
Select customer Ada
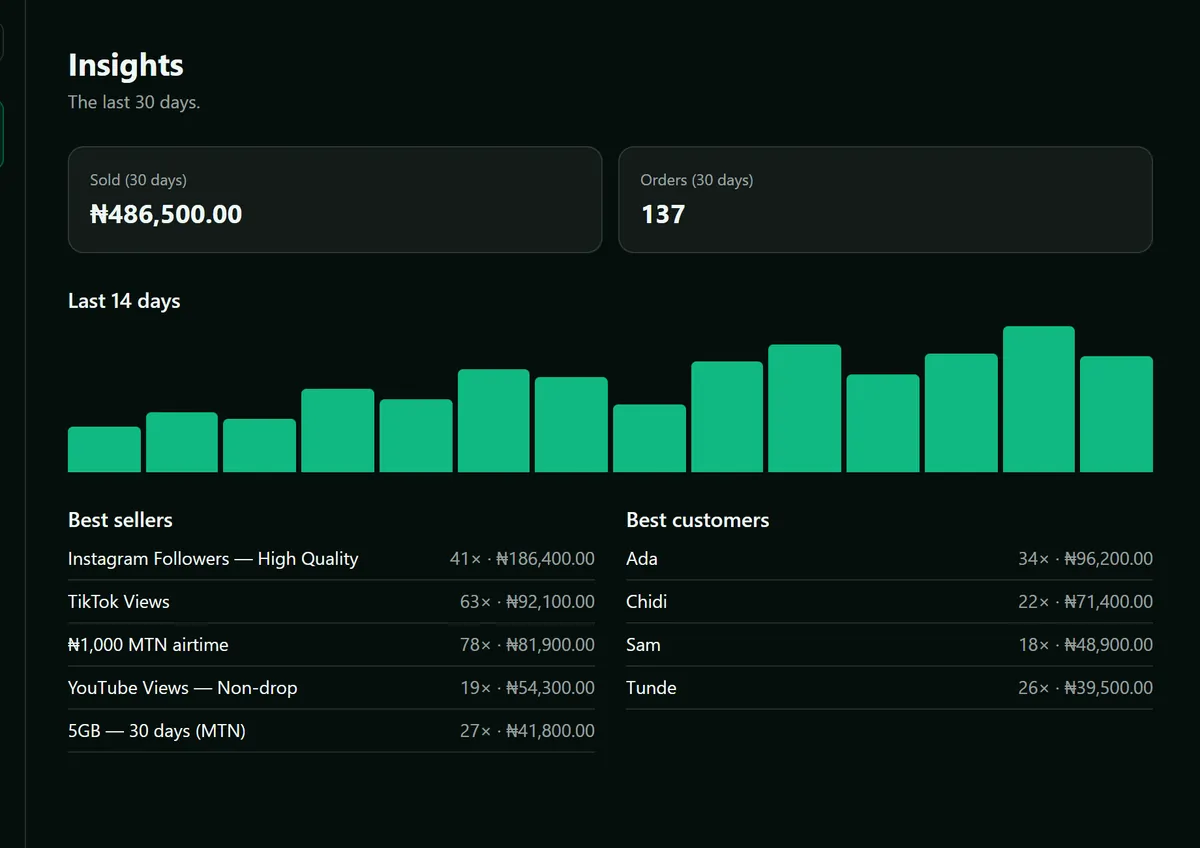pos(642,559)
